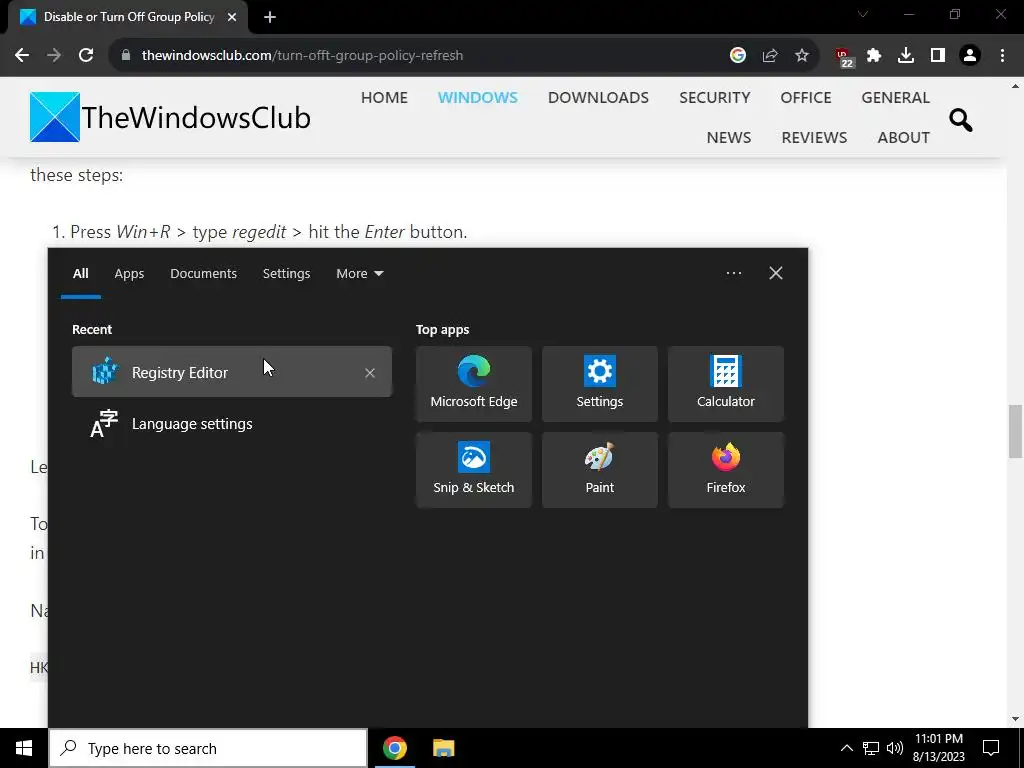The width and height of the screenshot is (1024, 768).
Task: Open Chrome profile avatar
Action: (970, 56)
